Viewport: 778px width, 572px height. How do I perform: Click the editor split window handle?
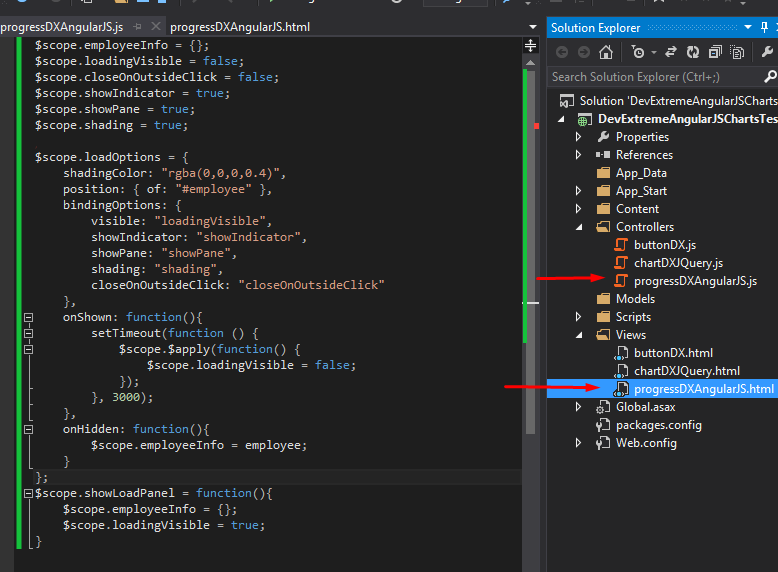coord(530,46)
